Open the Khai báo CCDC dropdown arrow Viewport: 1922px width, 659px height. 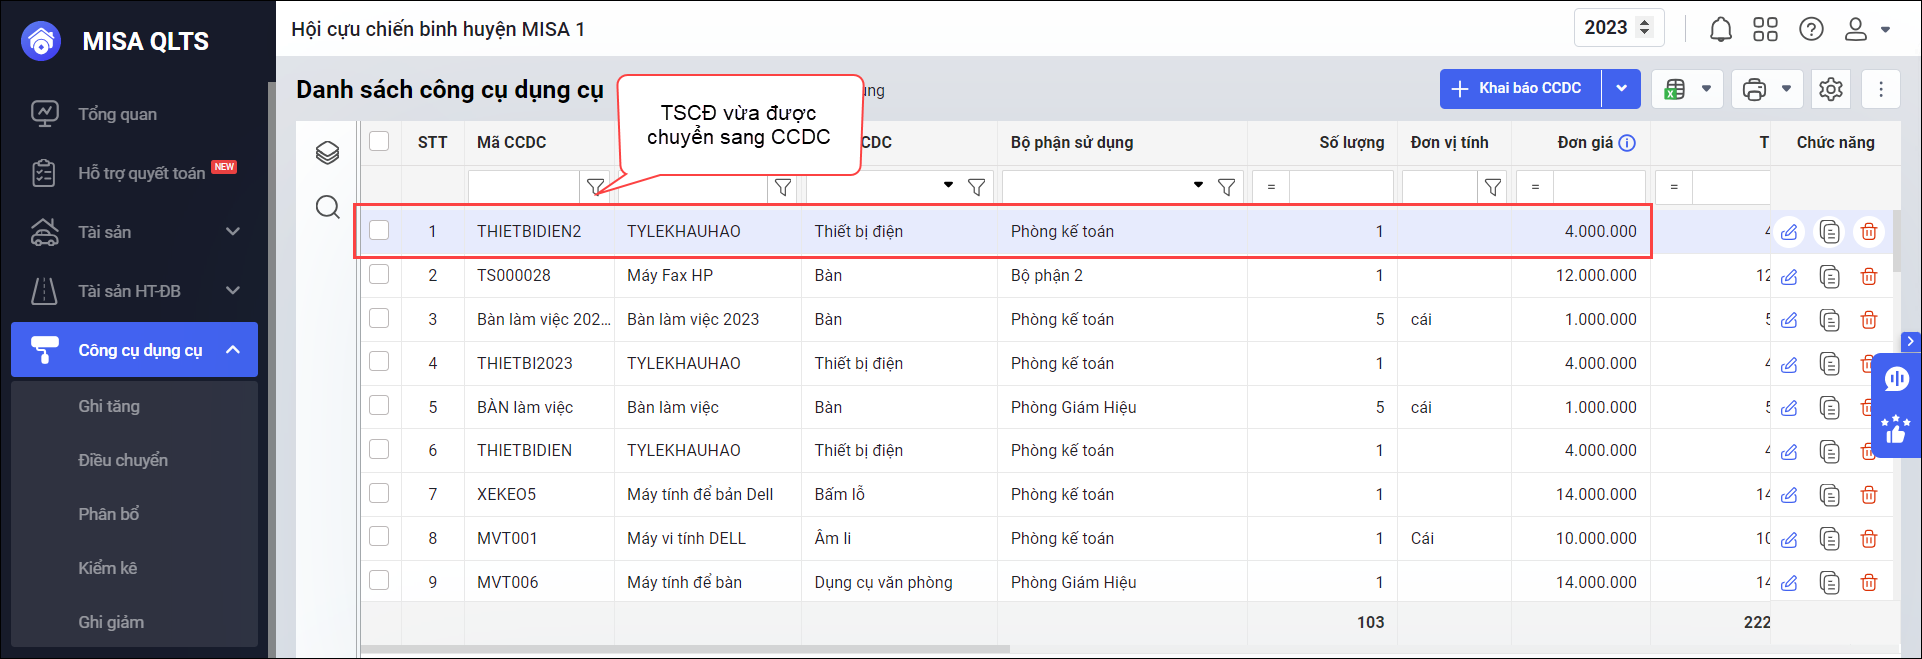pos(1621,89)
